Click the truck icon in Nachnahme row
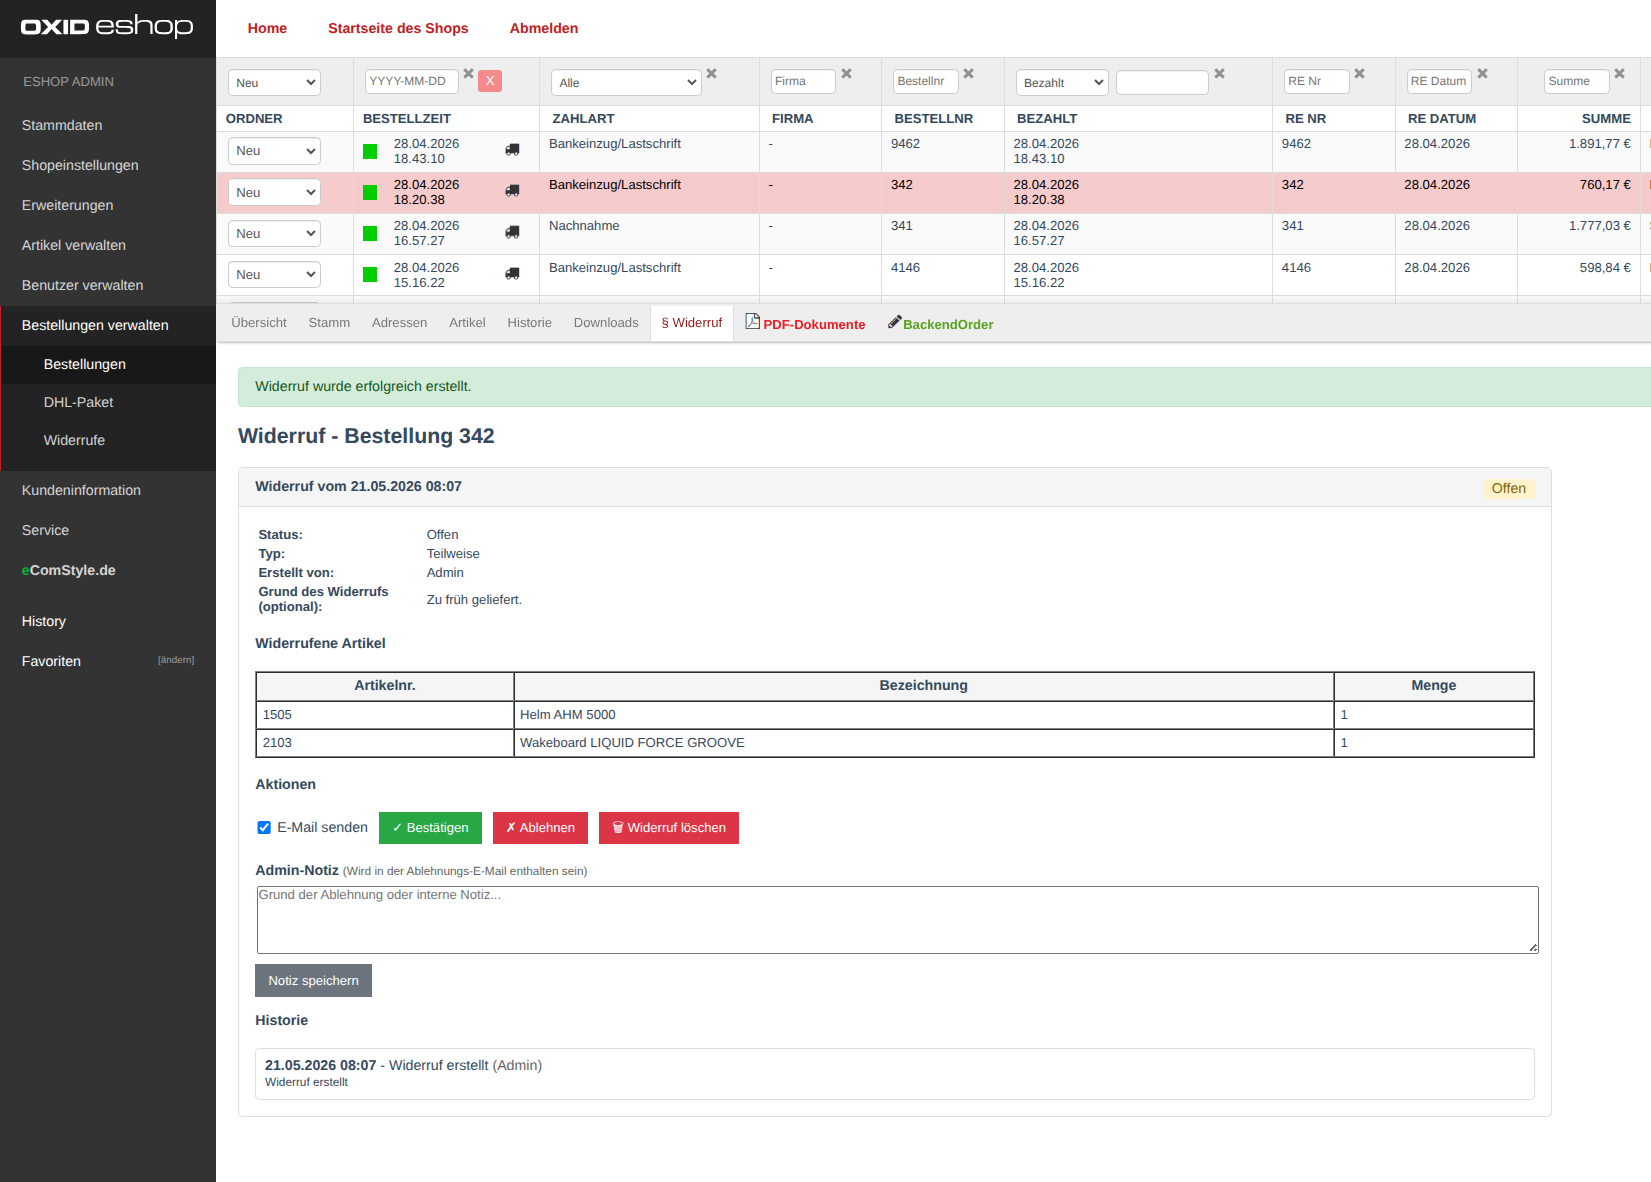Viewport: 1651px width, 1182px height. tap(512, 232)
